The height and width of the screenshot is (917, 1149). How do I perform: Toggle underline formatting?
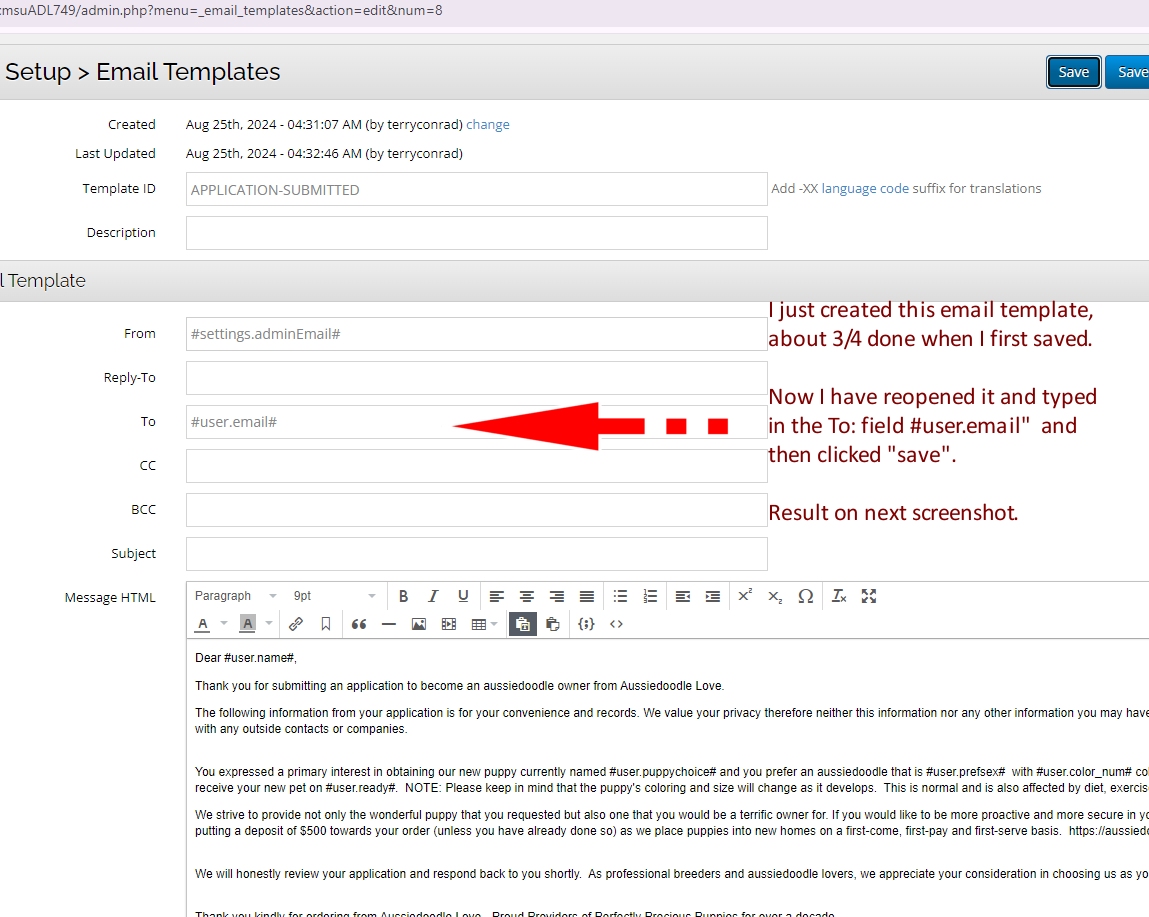(463, 596)
